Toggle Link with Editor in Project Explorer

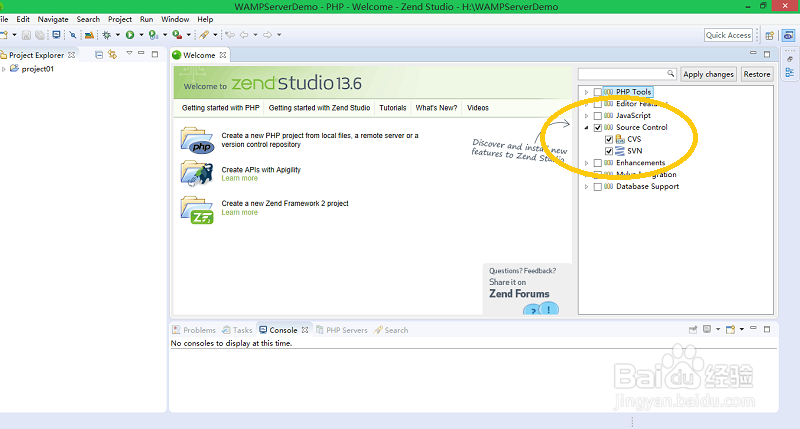[x=112, y=55]
